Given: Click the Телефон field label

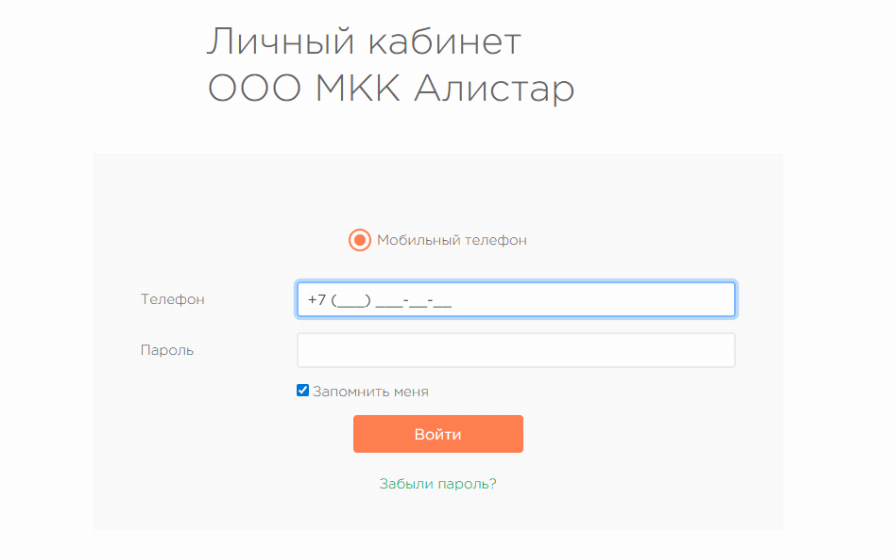Looking at the screenshot, I should pyautogui.click(x=173, y=299).
